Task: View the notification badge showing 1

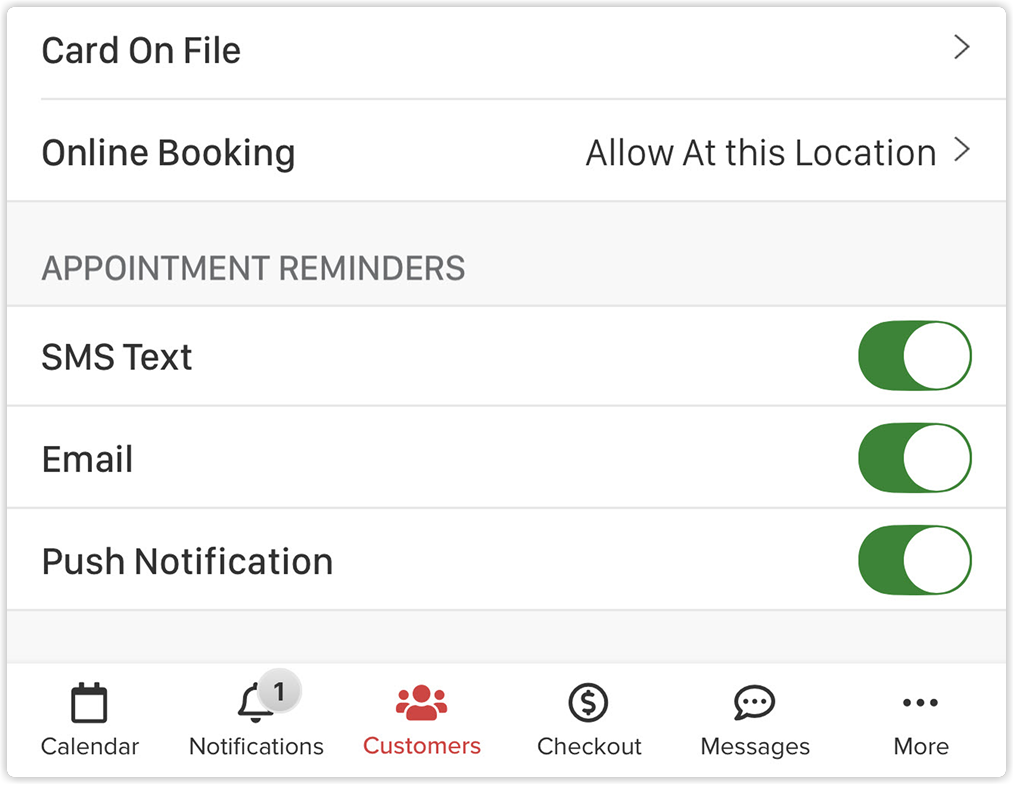Action: tap(279, 691)
